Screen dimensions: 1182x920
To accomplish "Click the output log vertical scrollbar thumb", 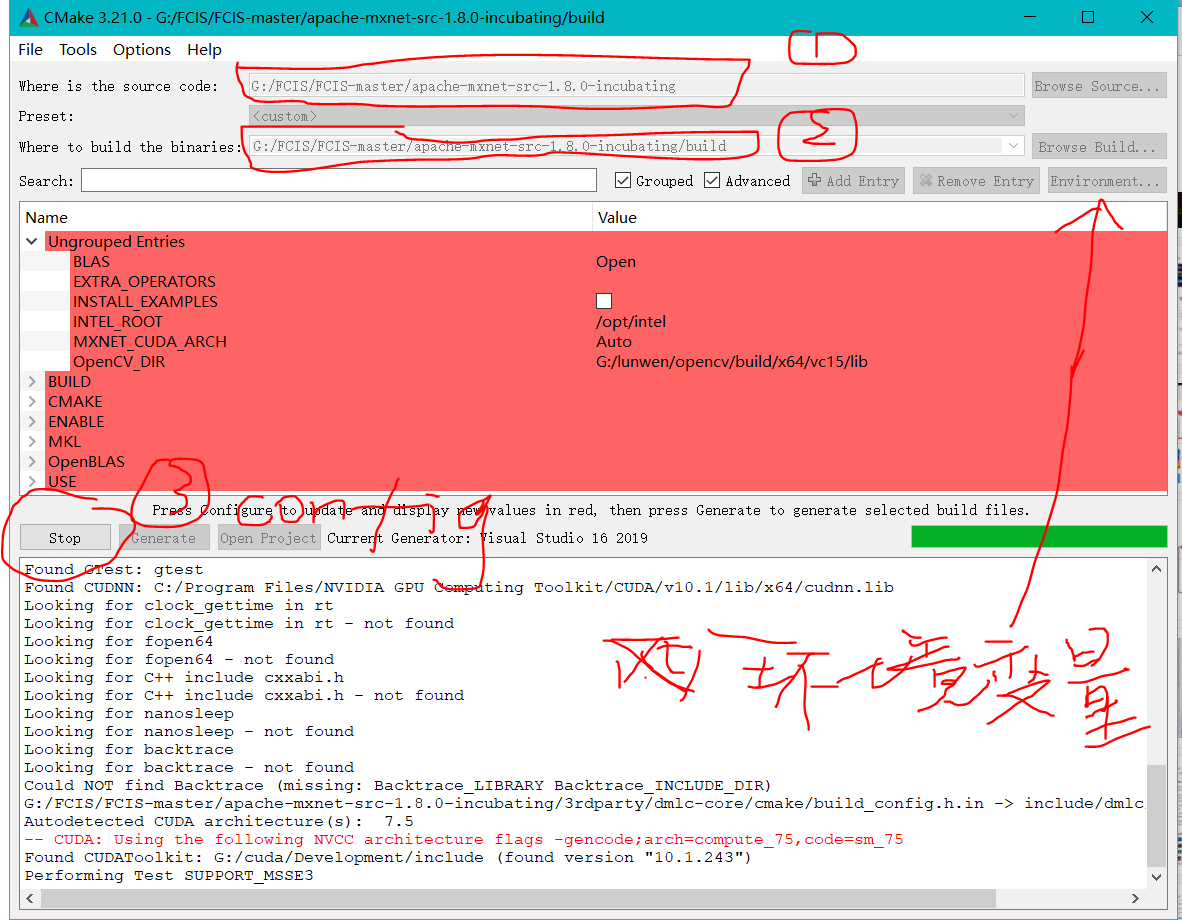I will 1156,816.
